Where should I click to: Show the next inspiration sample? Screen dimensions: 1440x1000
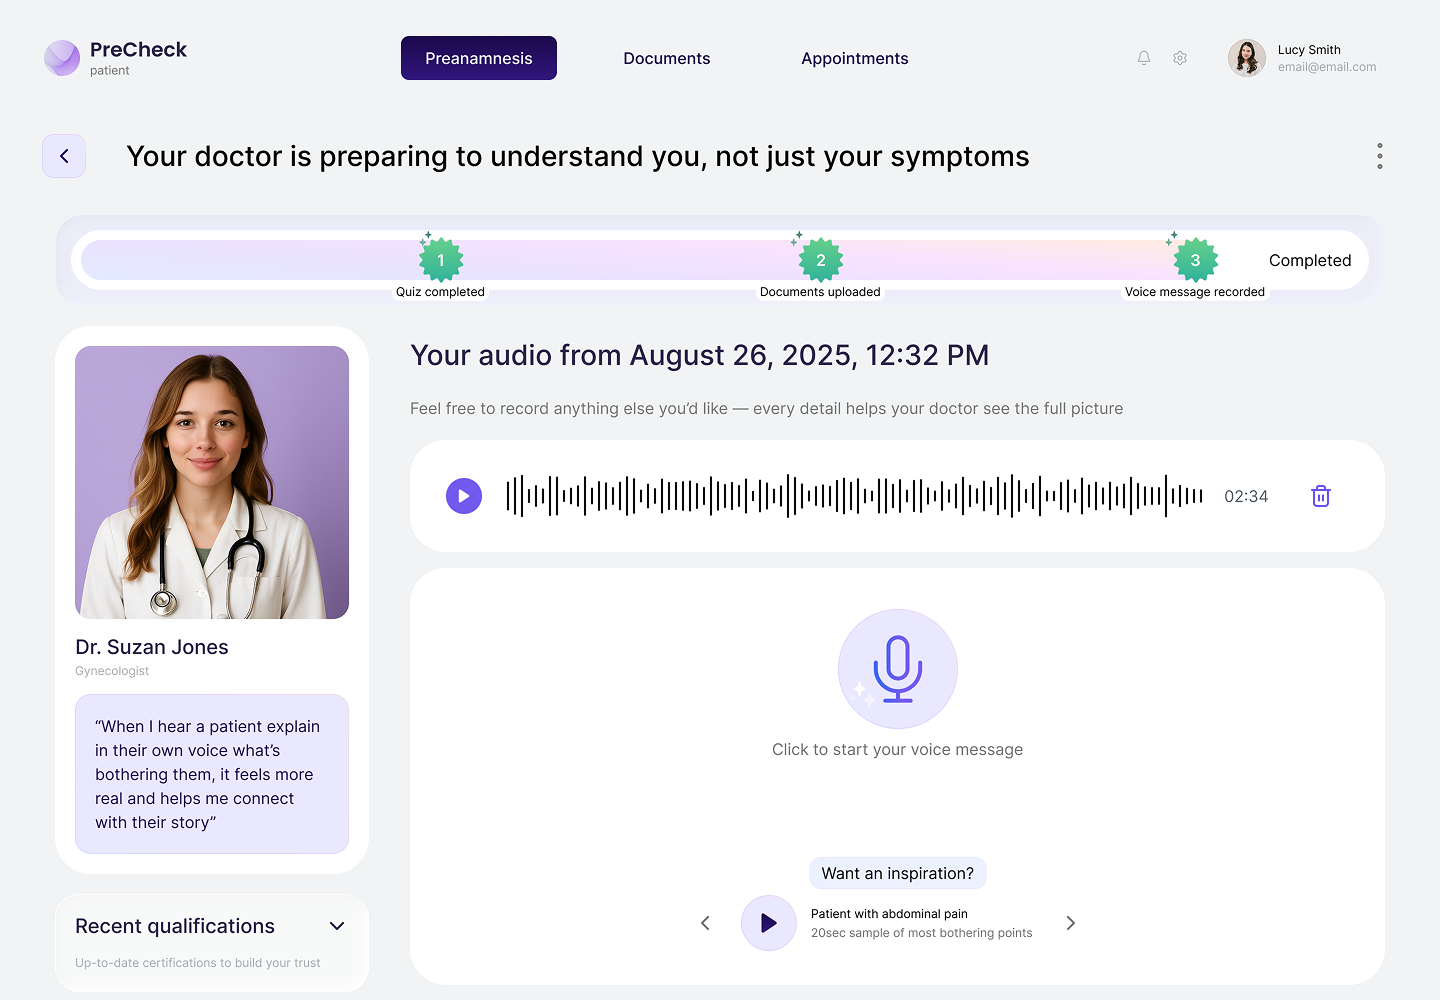1070,923
